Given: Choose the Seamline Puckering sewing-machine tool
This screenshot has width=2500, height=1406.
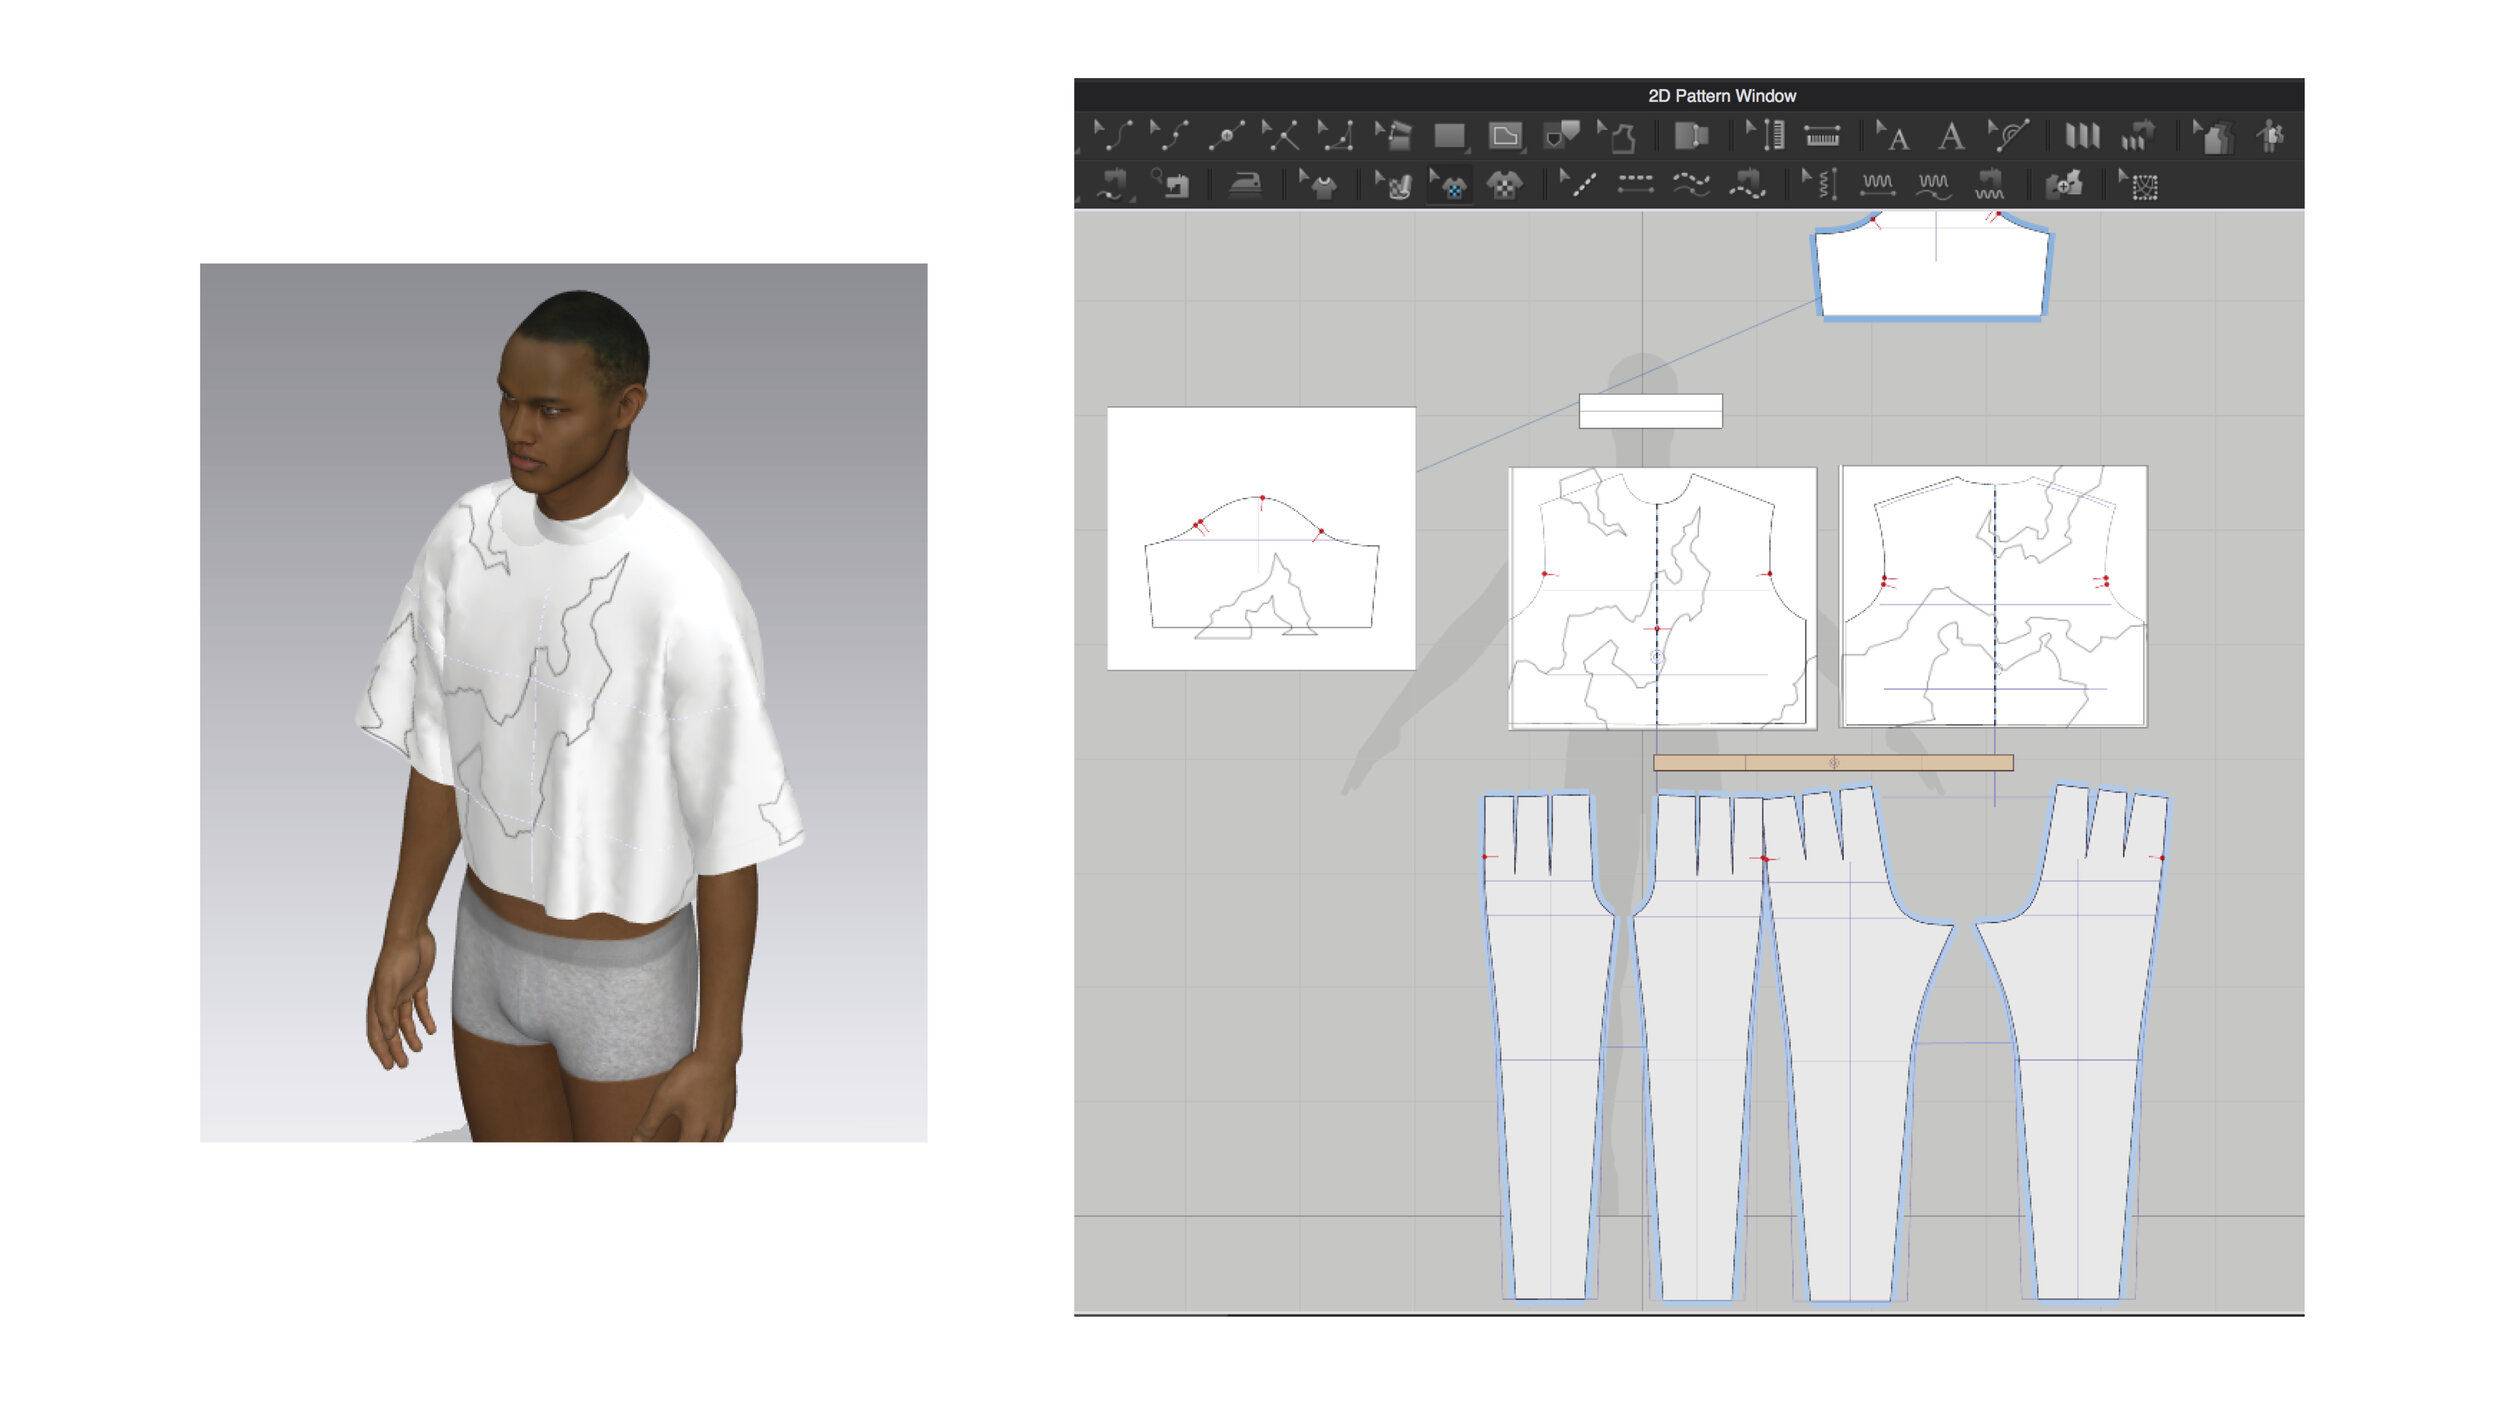Looking at the screenshot, I should pos(1989,185).
